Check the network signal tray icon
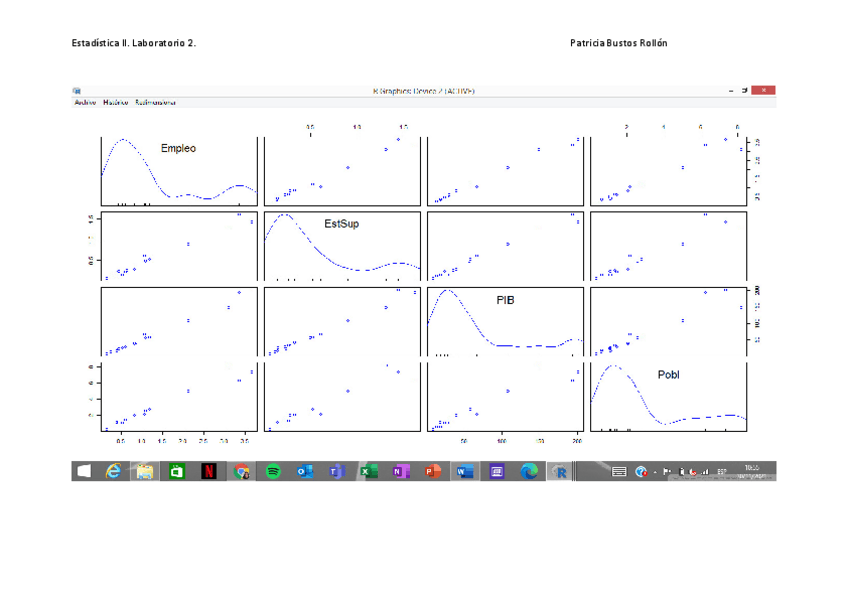Screen dimensions: 848x599 [705, 472]
